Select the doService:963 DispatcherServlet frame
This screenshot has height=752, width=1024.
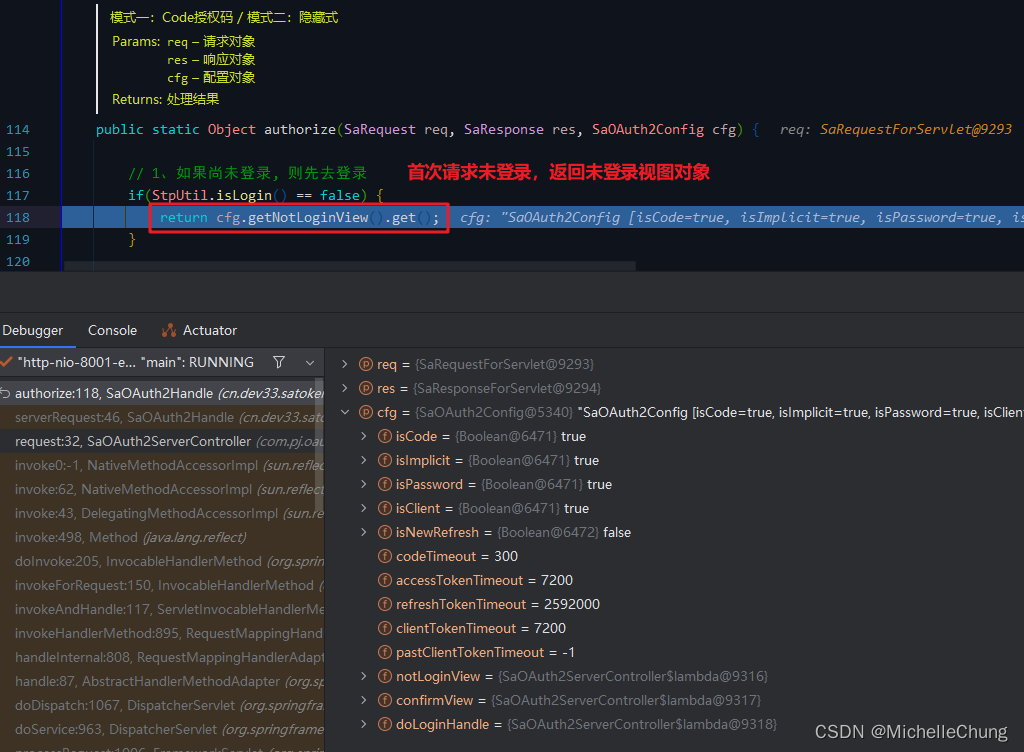point(161,729)
